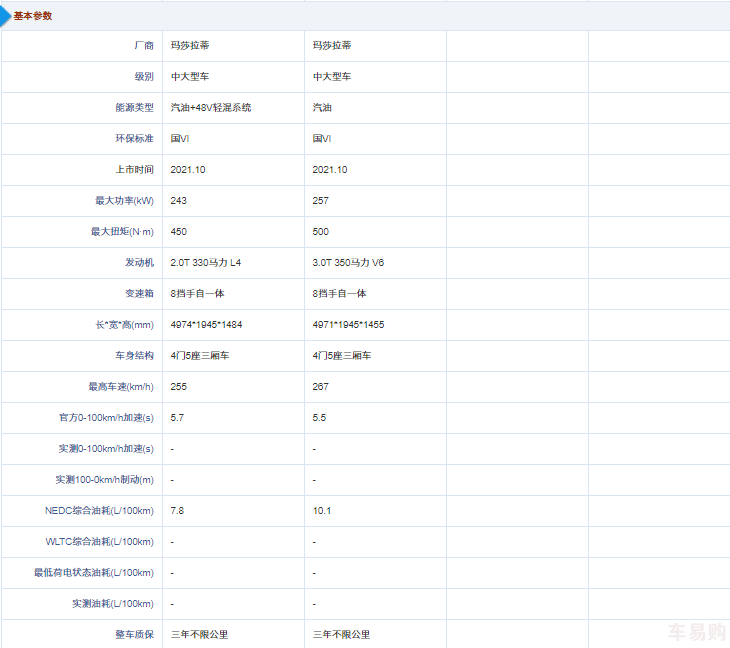Click the 7.8 NEDC fuel consumption value
Image resolution: width=730 pixels, height=648 pixels.
(177, 511)
